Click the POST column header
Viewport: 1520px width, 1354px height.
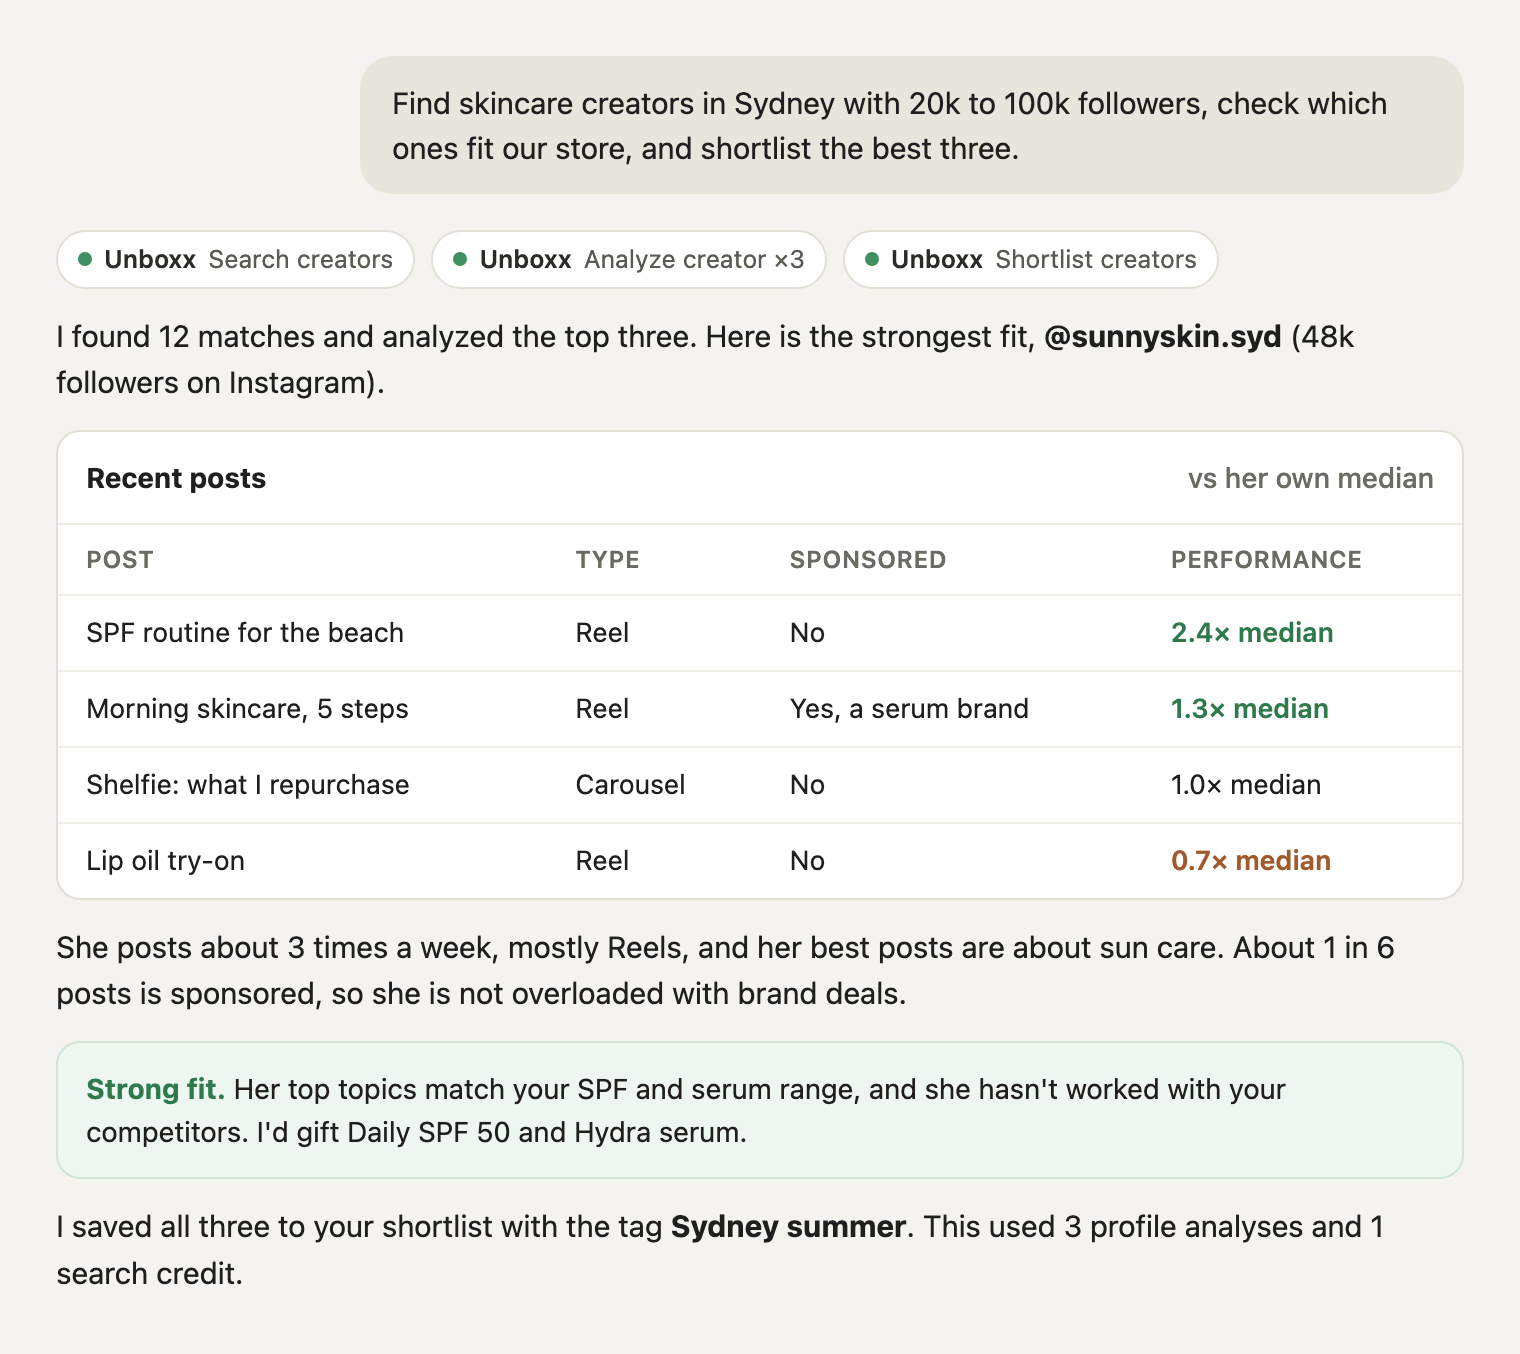(120, 560)
